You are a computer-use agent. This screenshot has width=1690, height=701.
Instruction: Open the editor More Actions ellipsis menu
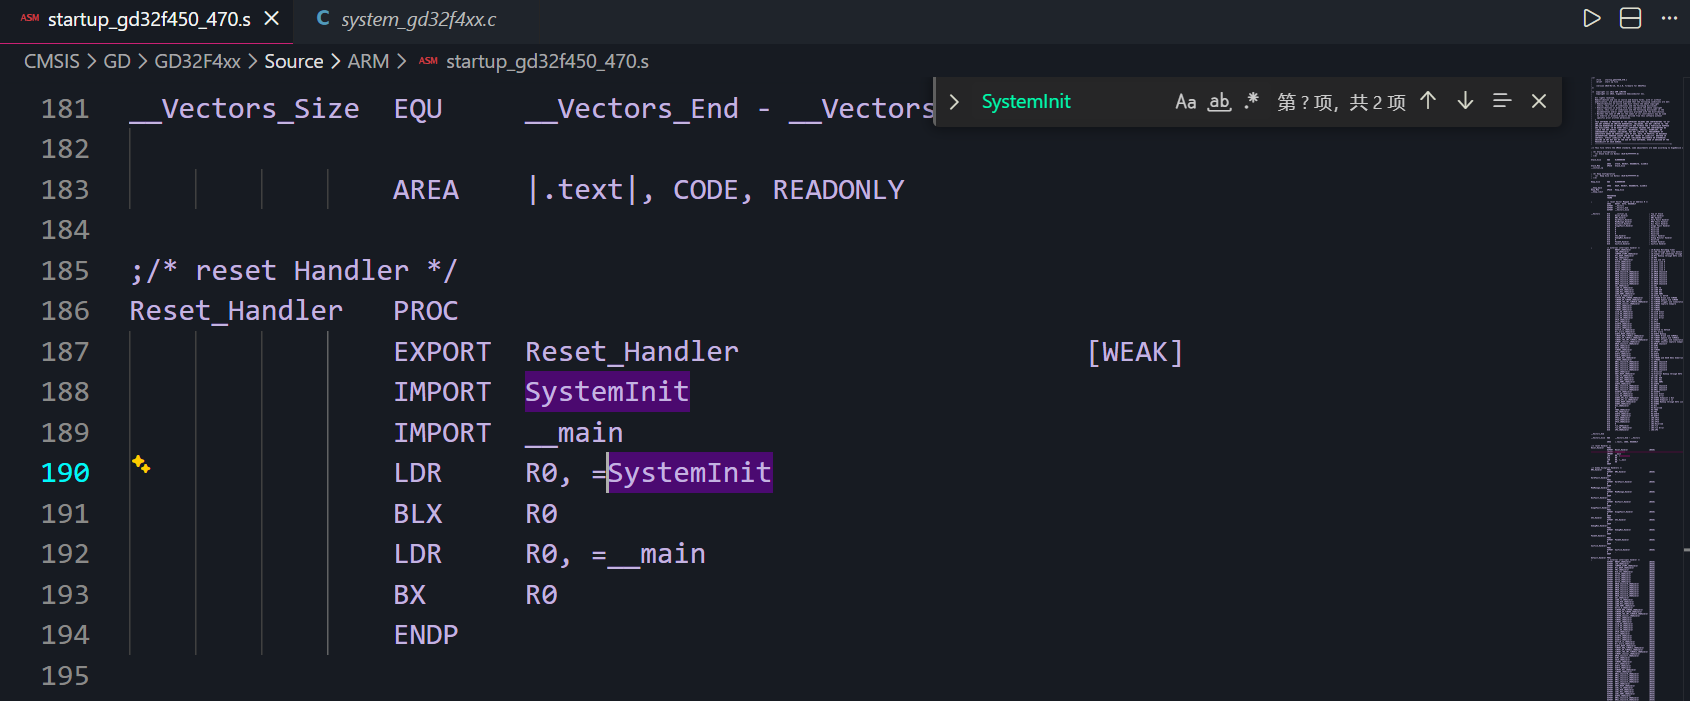coord(1669,18)
